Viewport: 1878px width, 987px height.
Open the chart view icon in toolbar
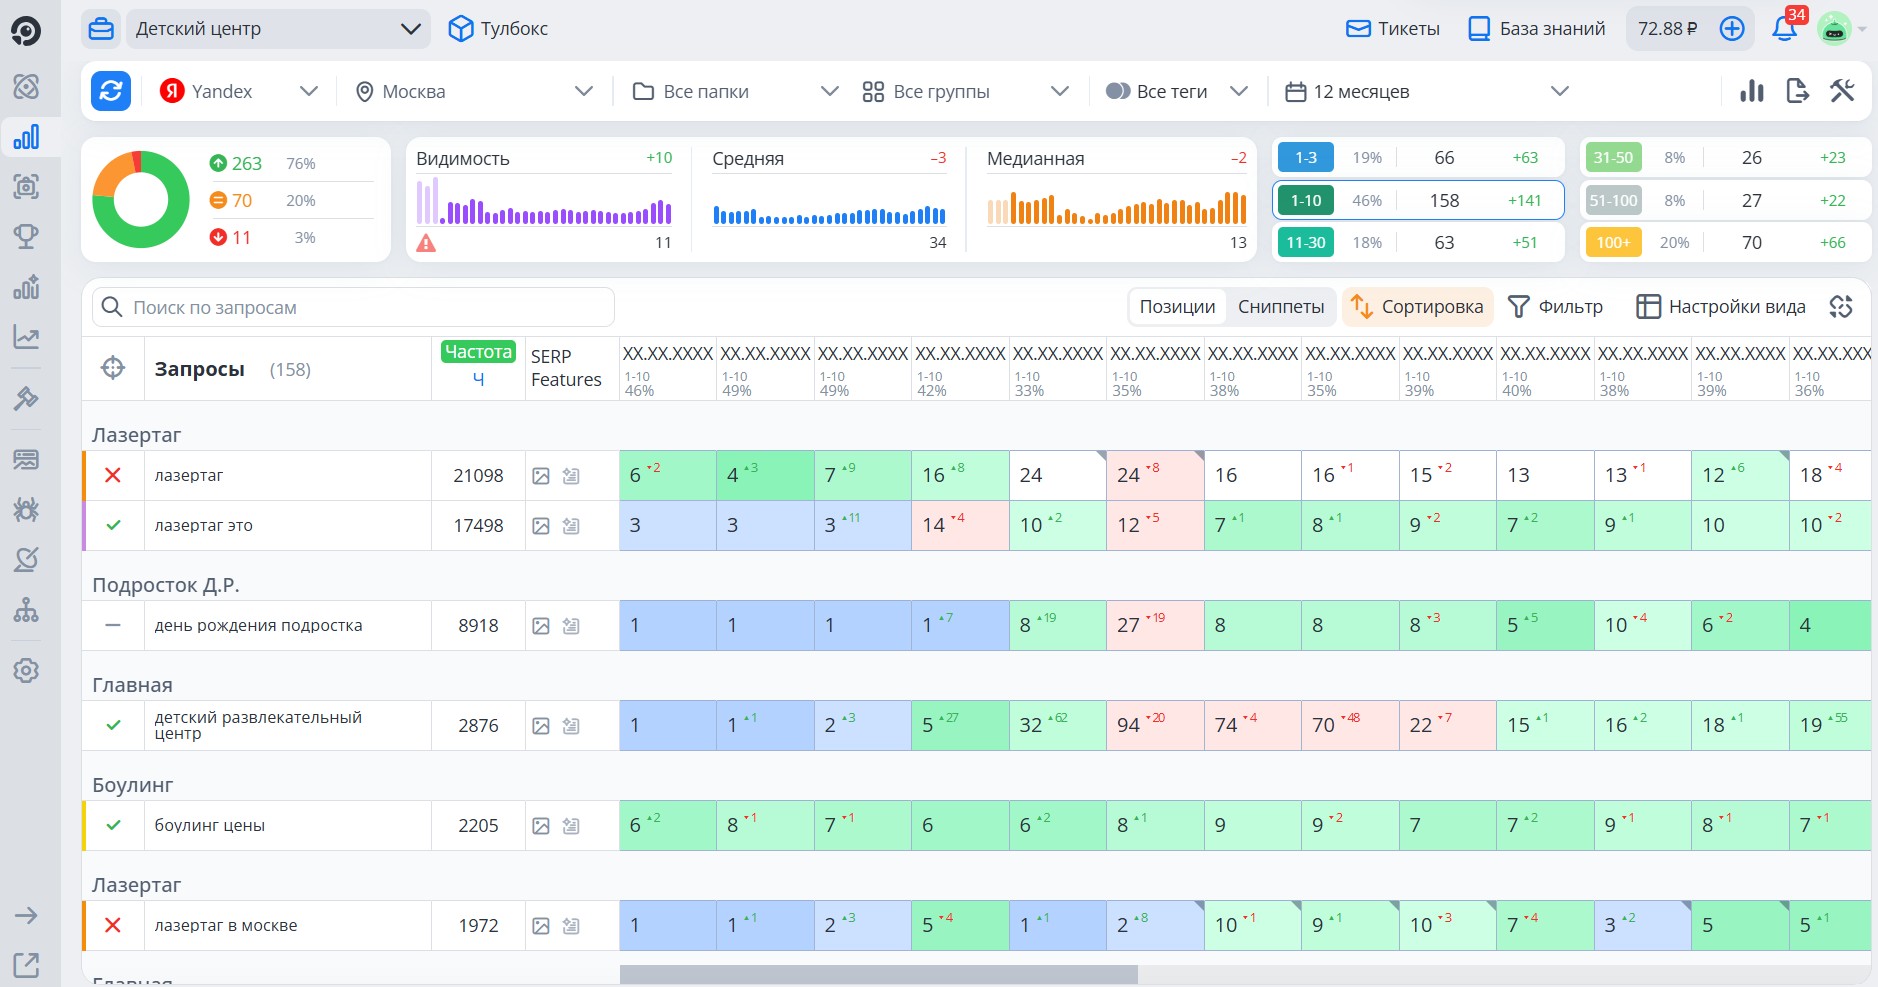pos(1752,91)
